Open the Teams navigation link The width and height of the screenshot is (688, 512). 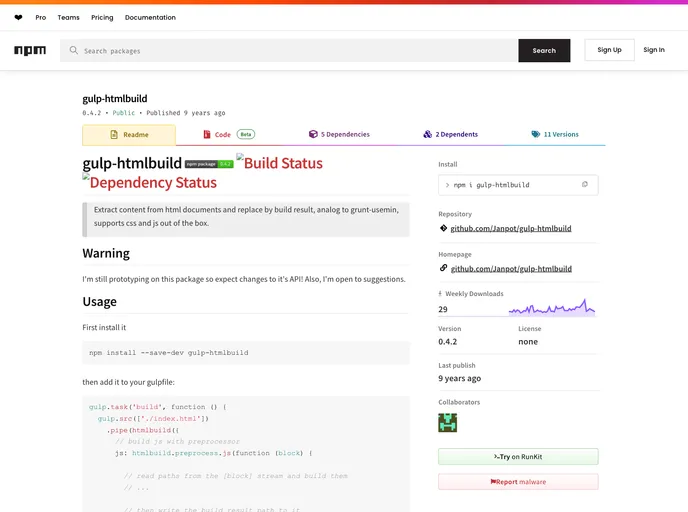68,18
